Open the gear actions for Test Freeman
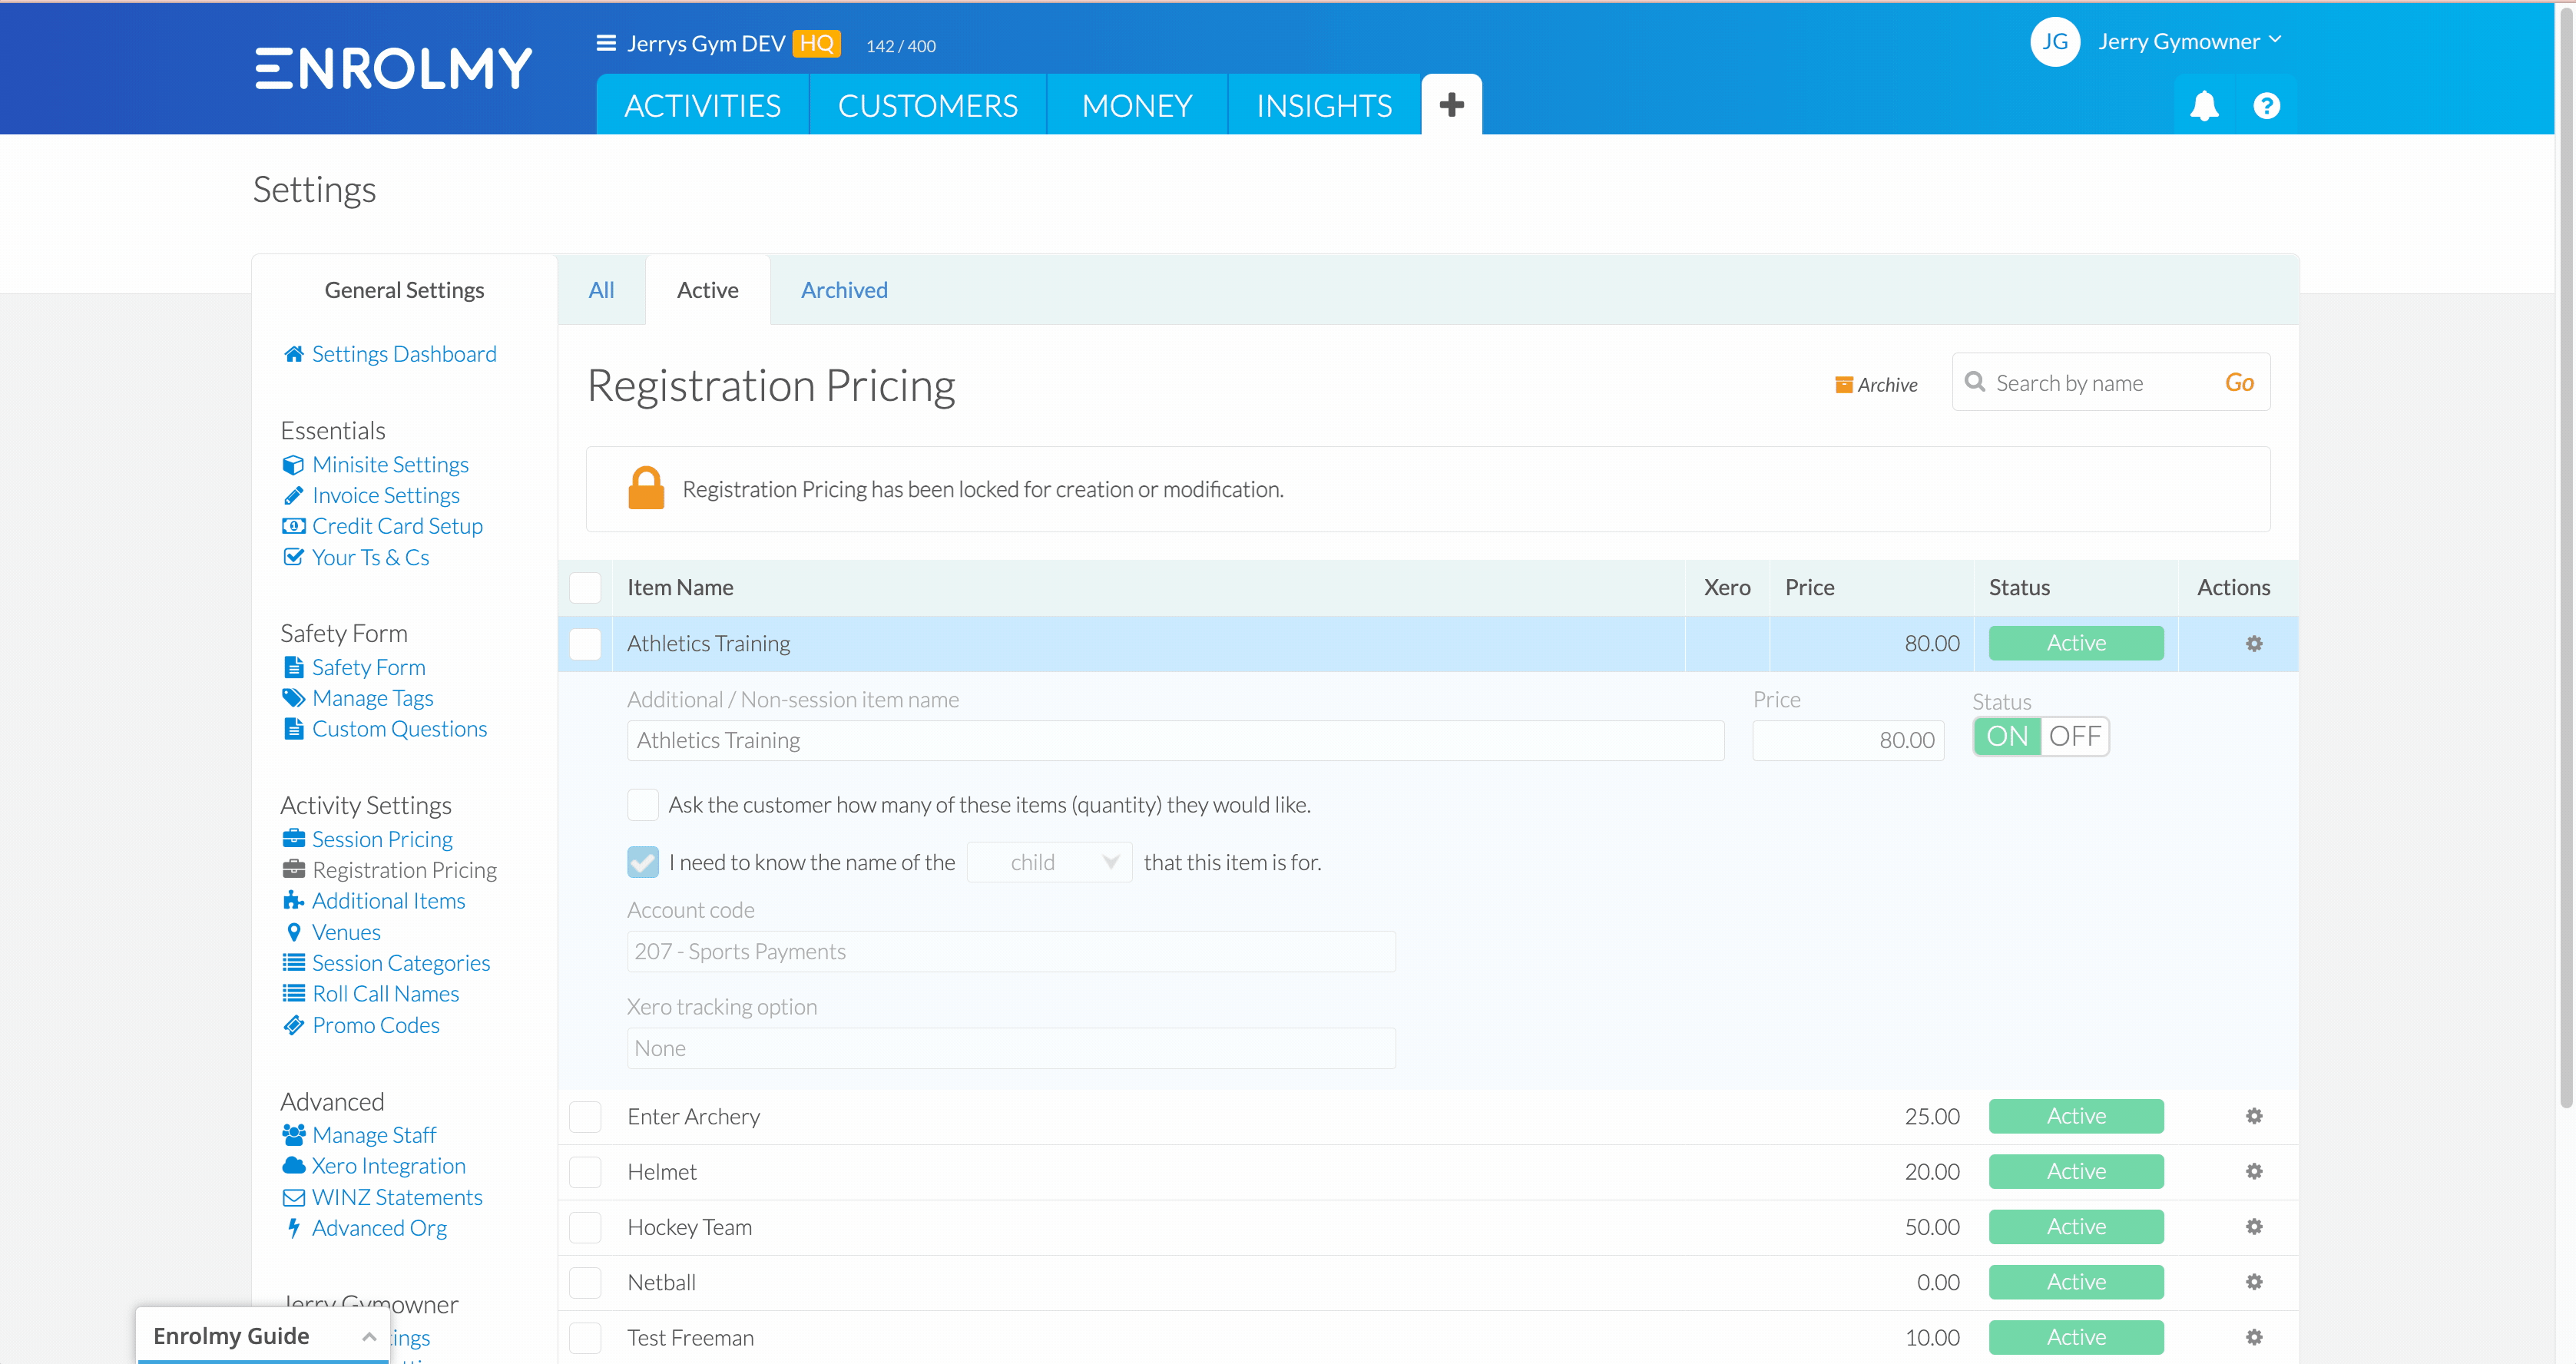Viewport: 2576px width, 1364px height. coord(2254,1337)
